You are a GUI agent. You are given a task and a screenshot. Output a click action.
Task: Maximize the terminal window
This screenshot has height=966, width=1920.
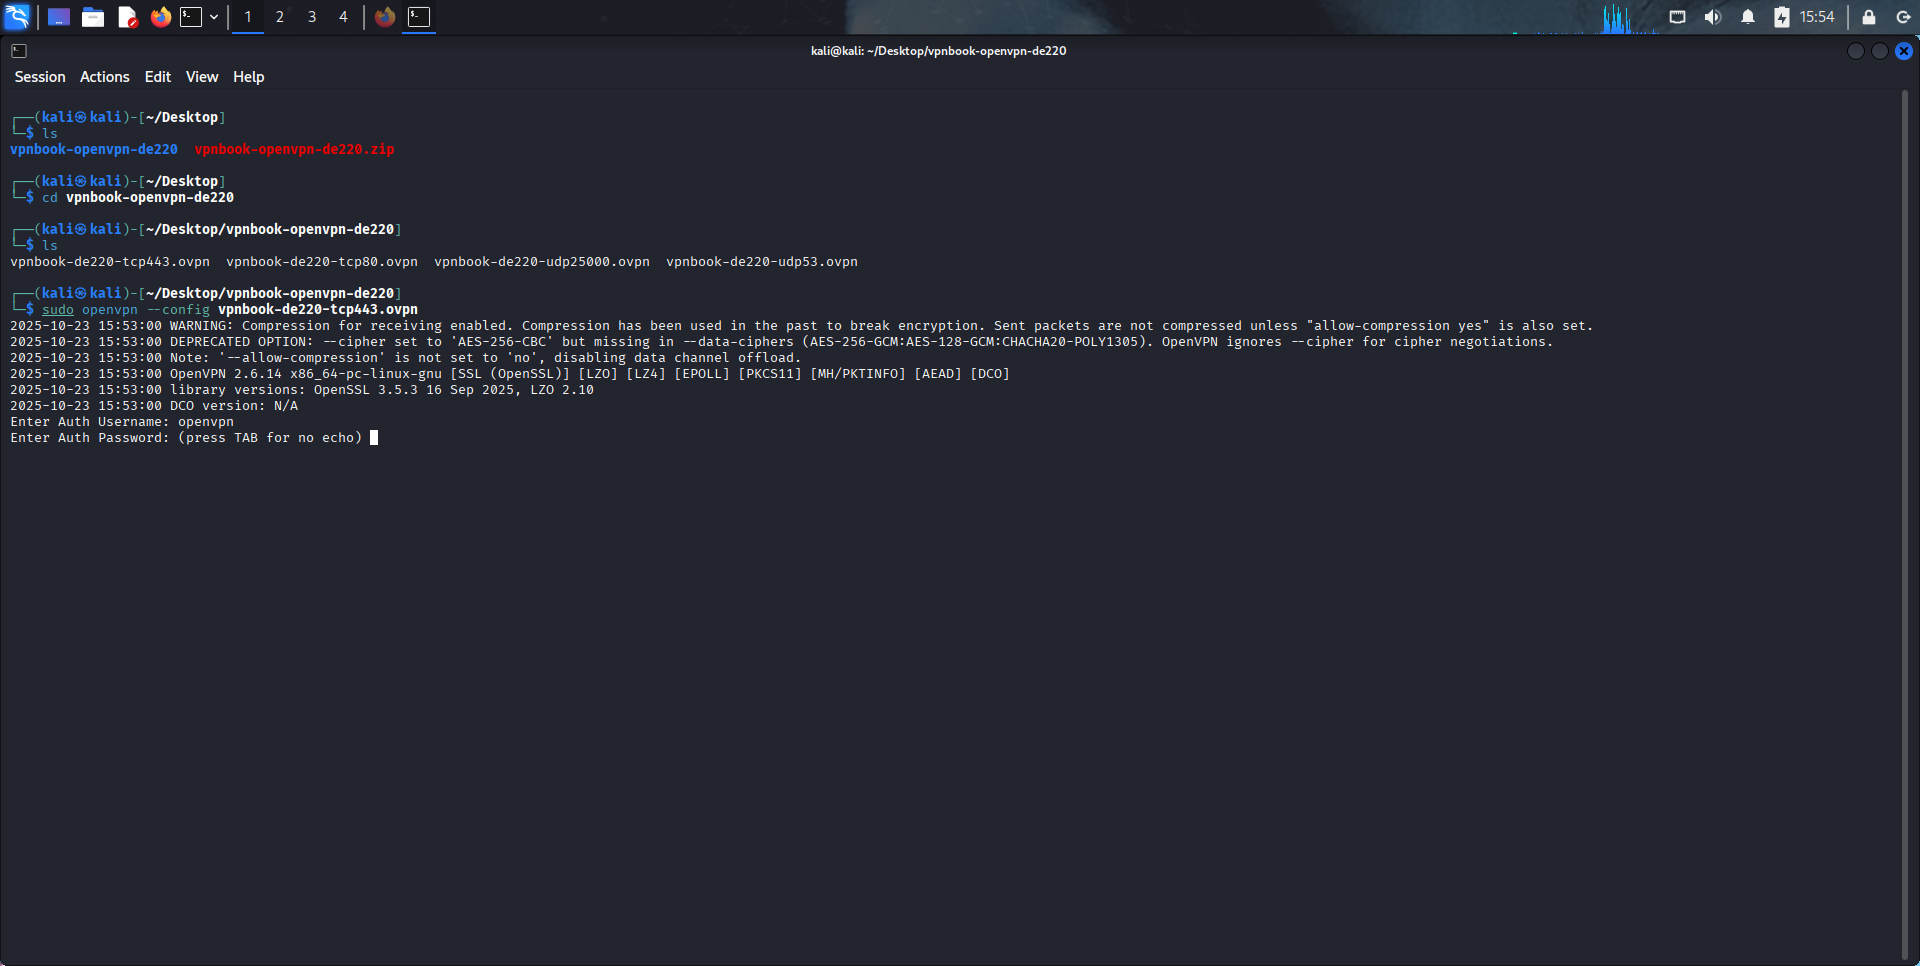coord(1880,51)
